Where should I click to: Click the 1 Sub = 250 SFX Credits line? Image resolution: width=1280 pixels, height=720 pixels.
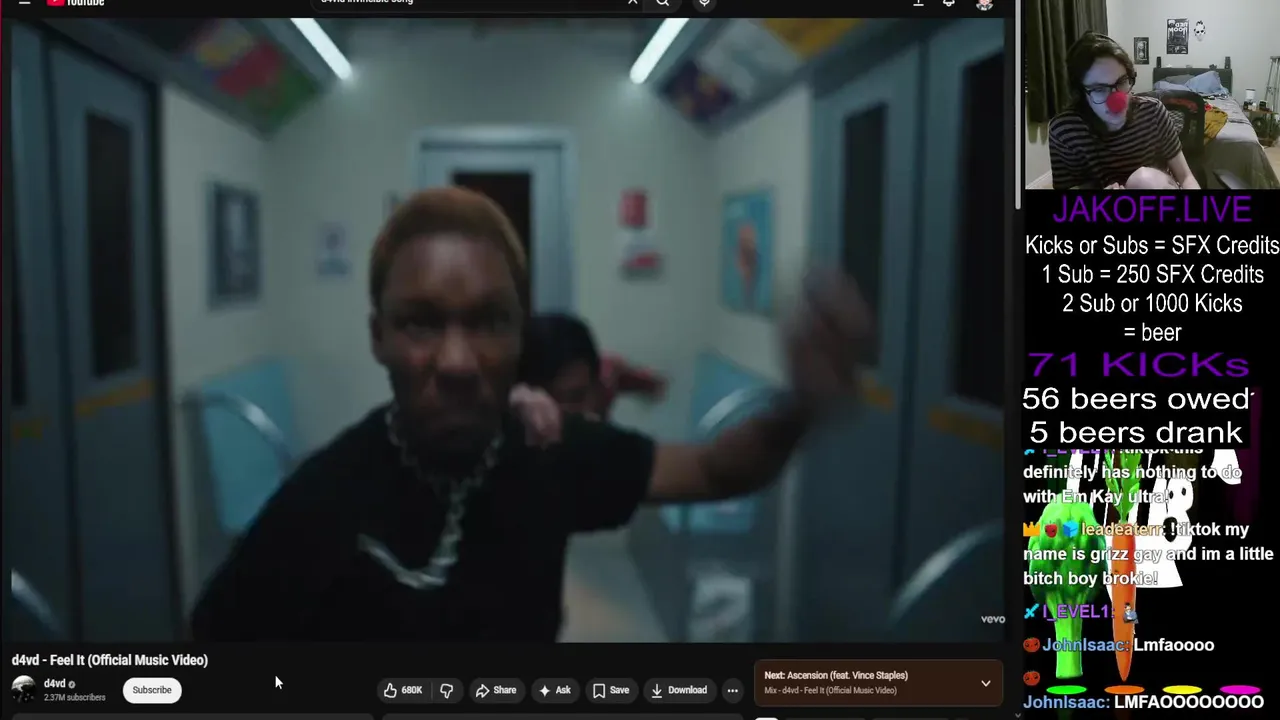click(x=1152, y=275)
